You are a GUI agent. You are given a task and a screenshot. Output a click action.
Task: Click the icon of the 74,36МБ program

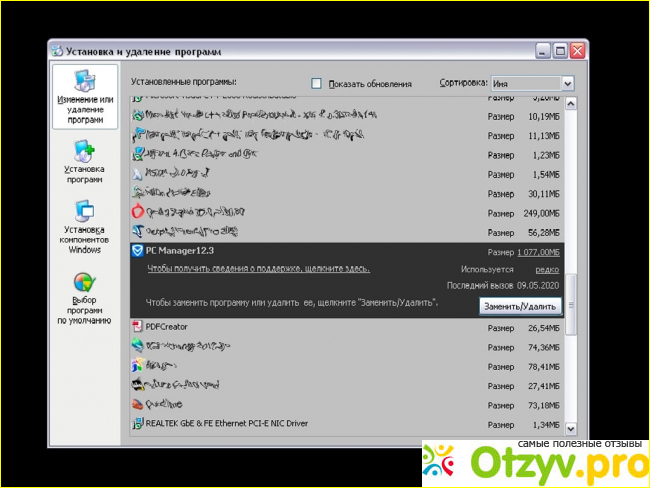point(138,346)
